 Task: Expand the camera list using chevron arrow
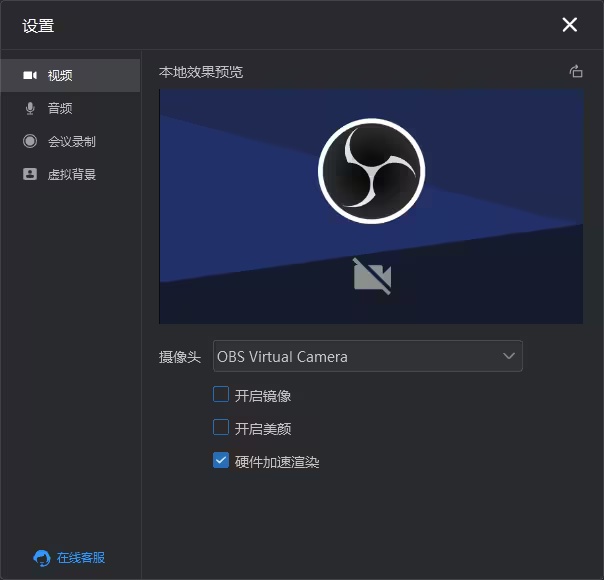[x=508, y=356]
